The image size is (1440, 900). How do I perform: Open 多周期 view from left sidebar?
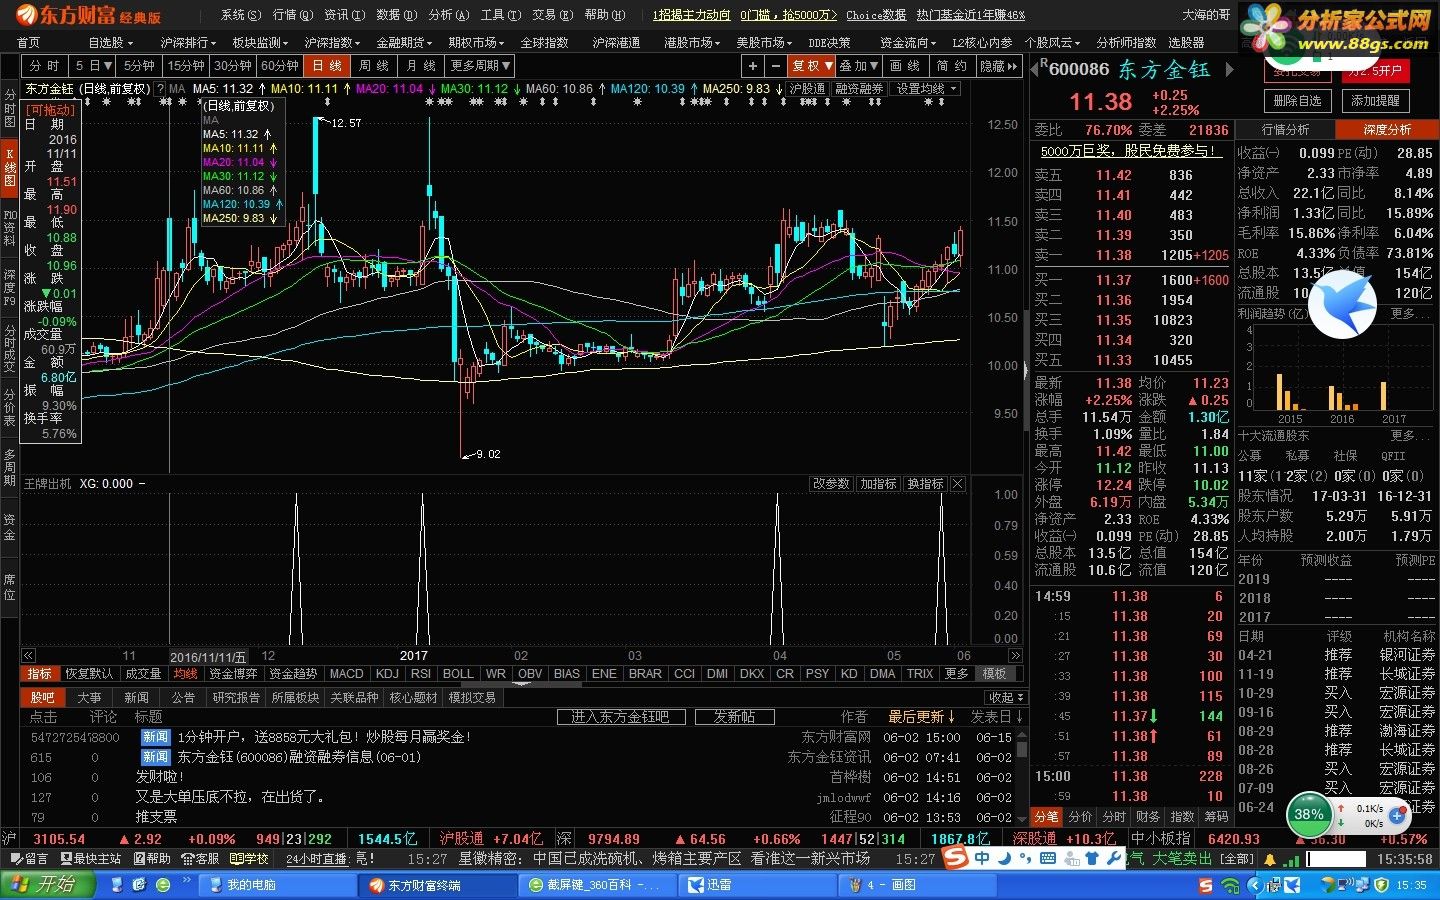point(10,467)
